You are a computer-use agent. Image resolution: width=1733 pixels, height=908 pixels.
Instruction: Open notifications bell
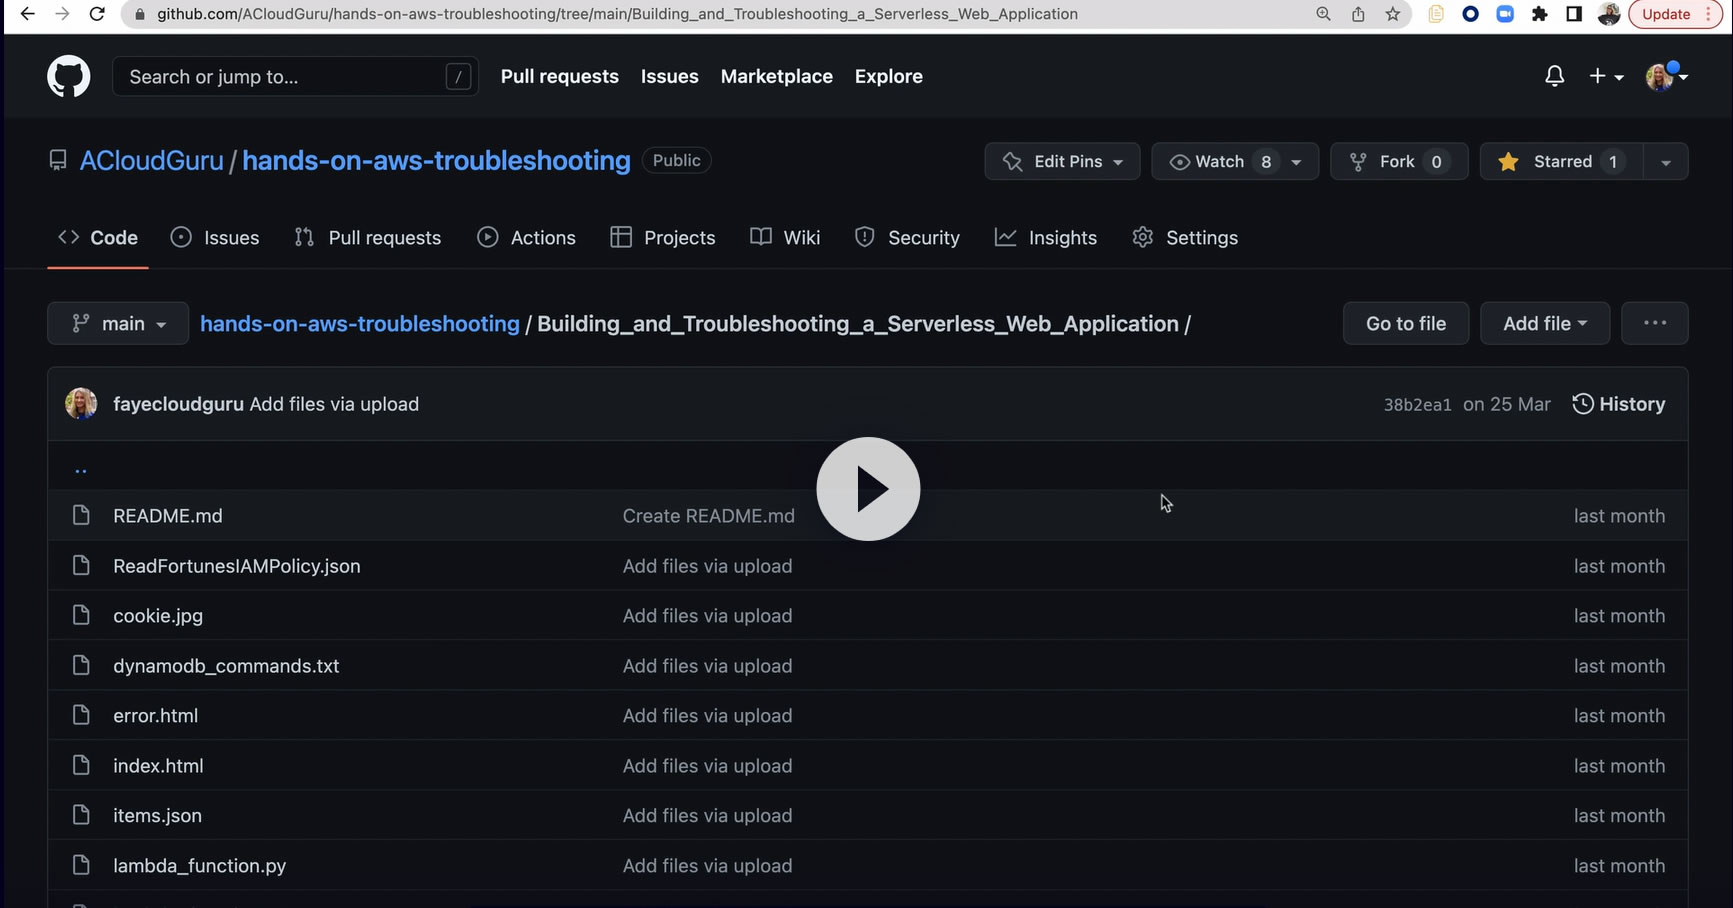1554,76
